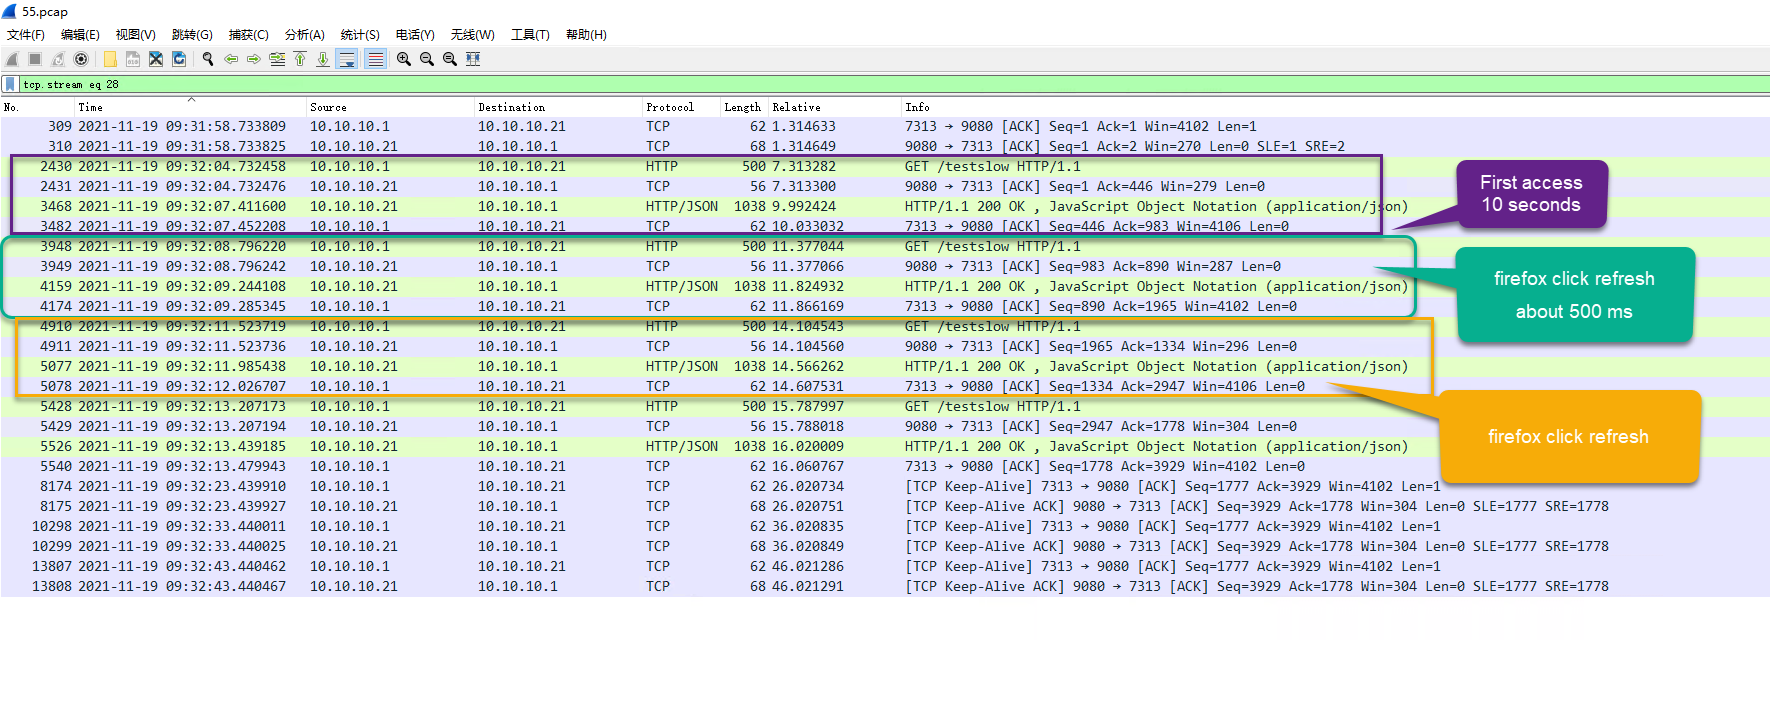
Task: Toggle auto-scroll during live capture
Action: 347,59
